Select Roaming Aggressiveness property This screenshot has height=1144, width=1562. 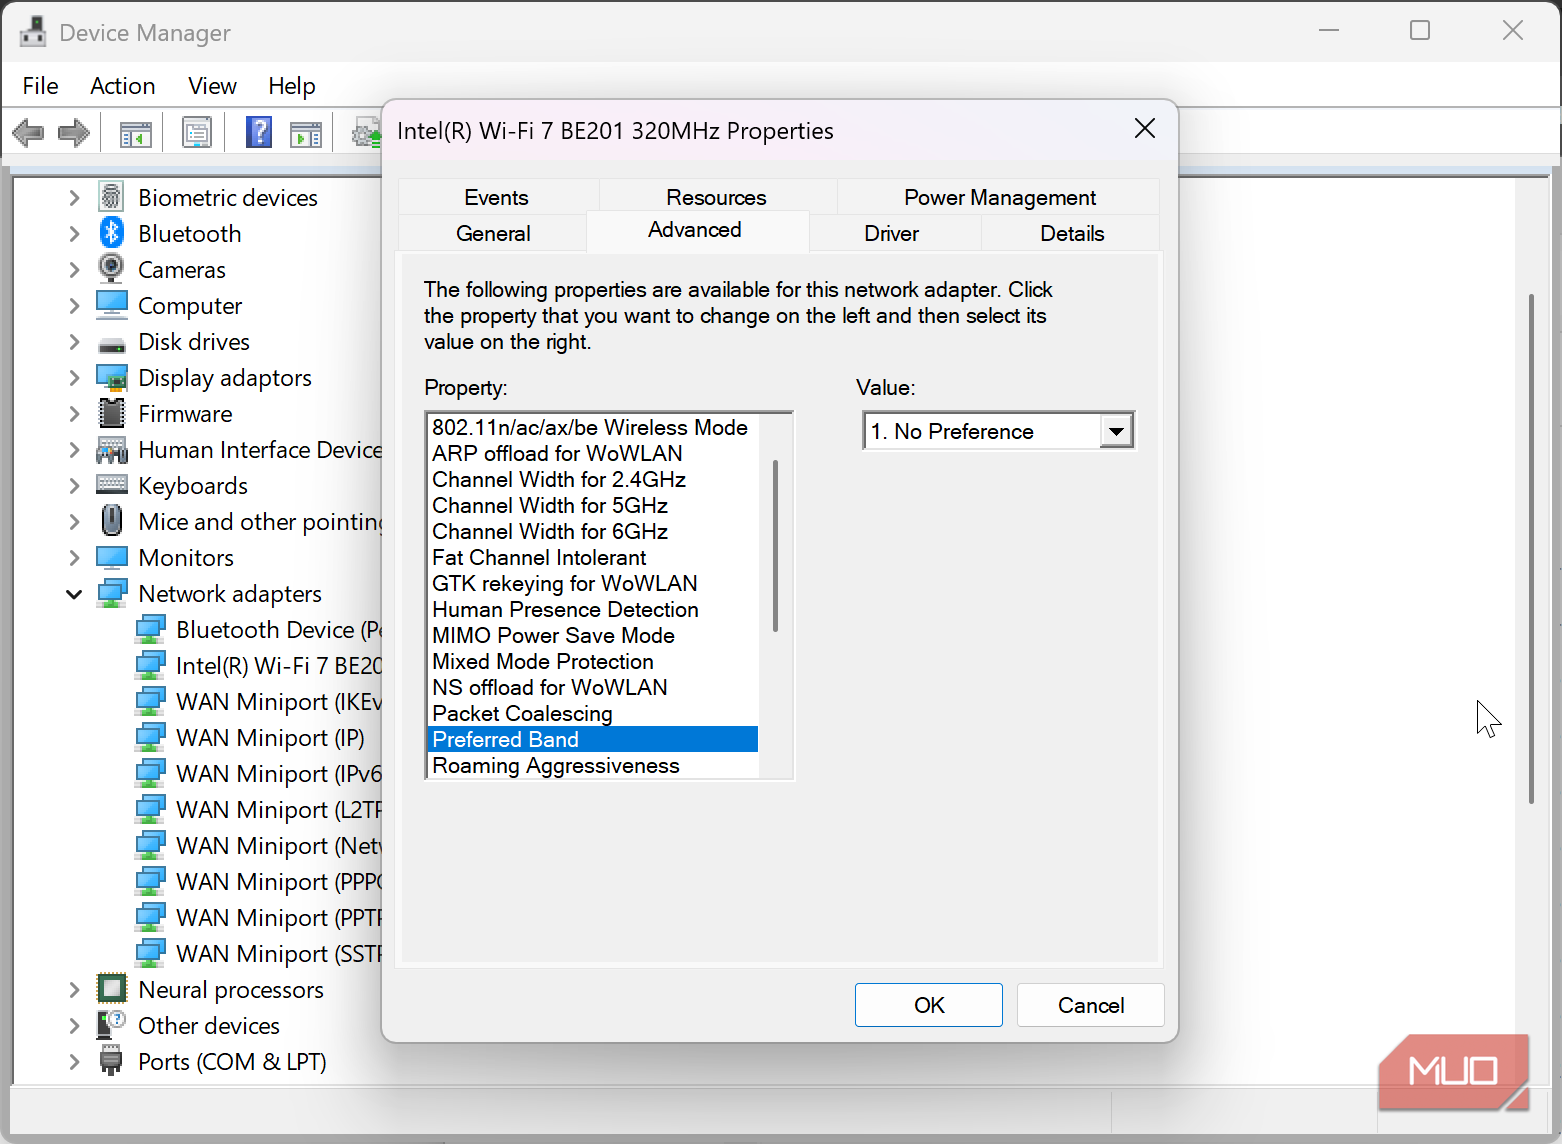(593, 765)
